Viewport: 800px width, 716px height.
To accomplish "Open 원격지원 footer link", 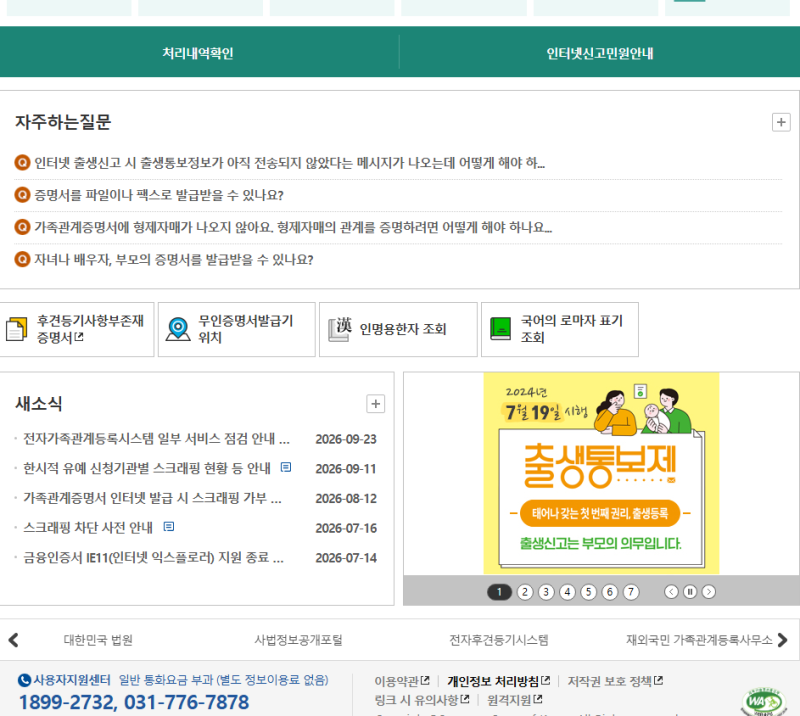I will (515, 700).
